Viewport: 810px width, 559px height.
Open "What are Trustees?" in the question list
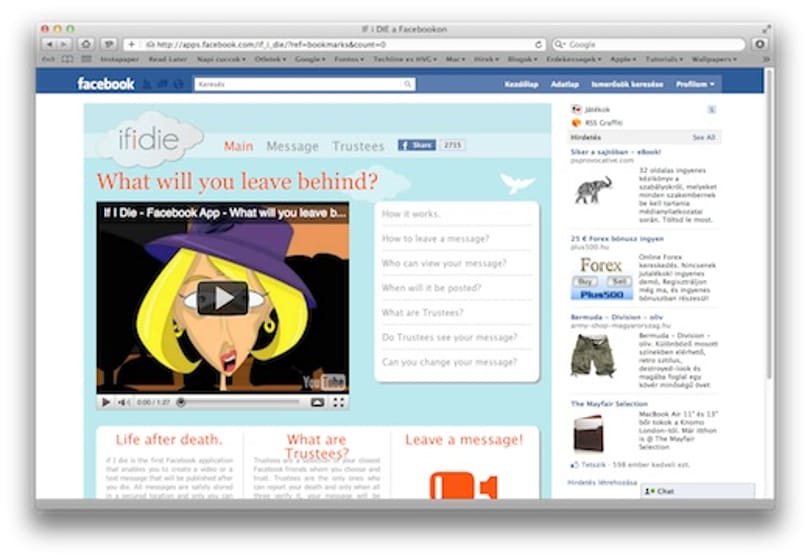tap(422, 313)
